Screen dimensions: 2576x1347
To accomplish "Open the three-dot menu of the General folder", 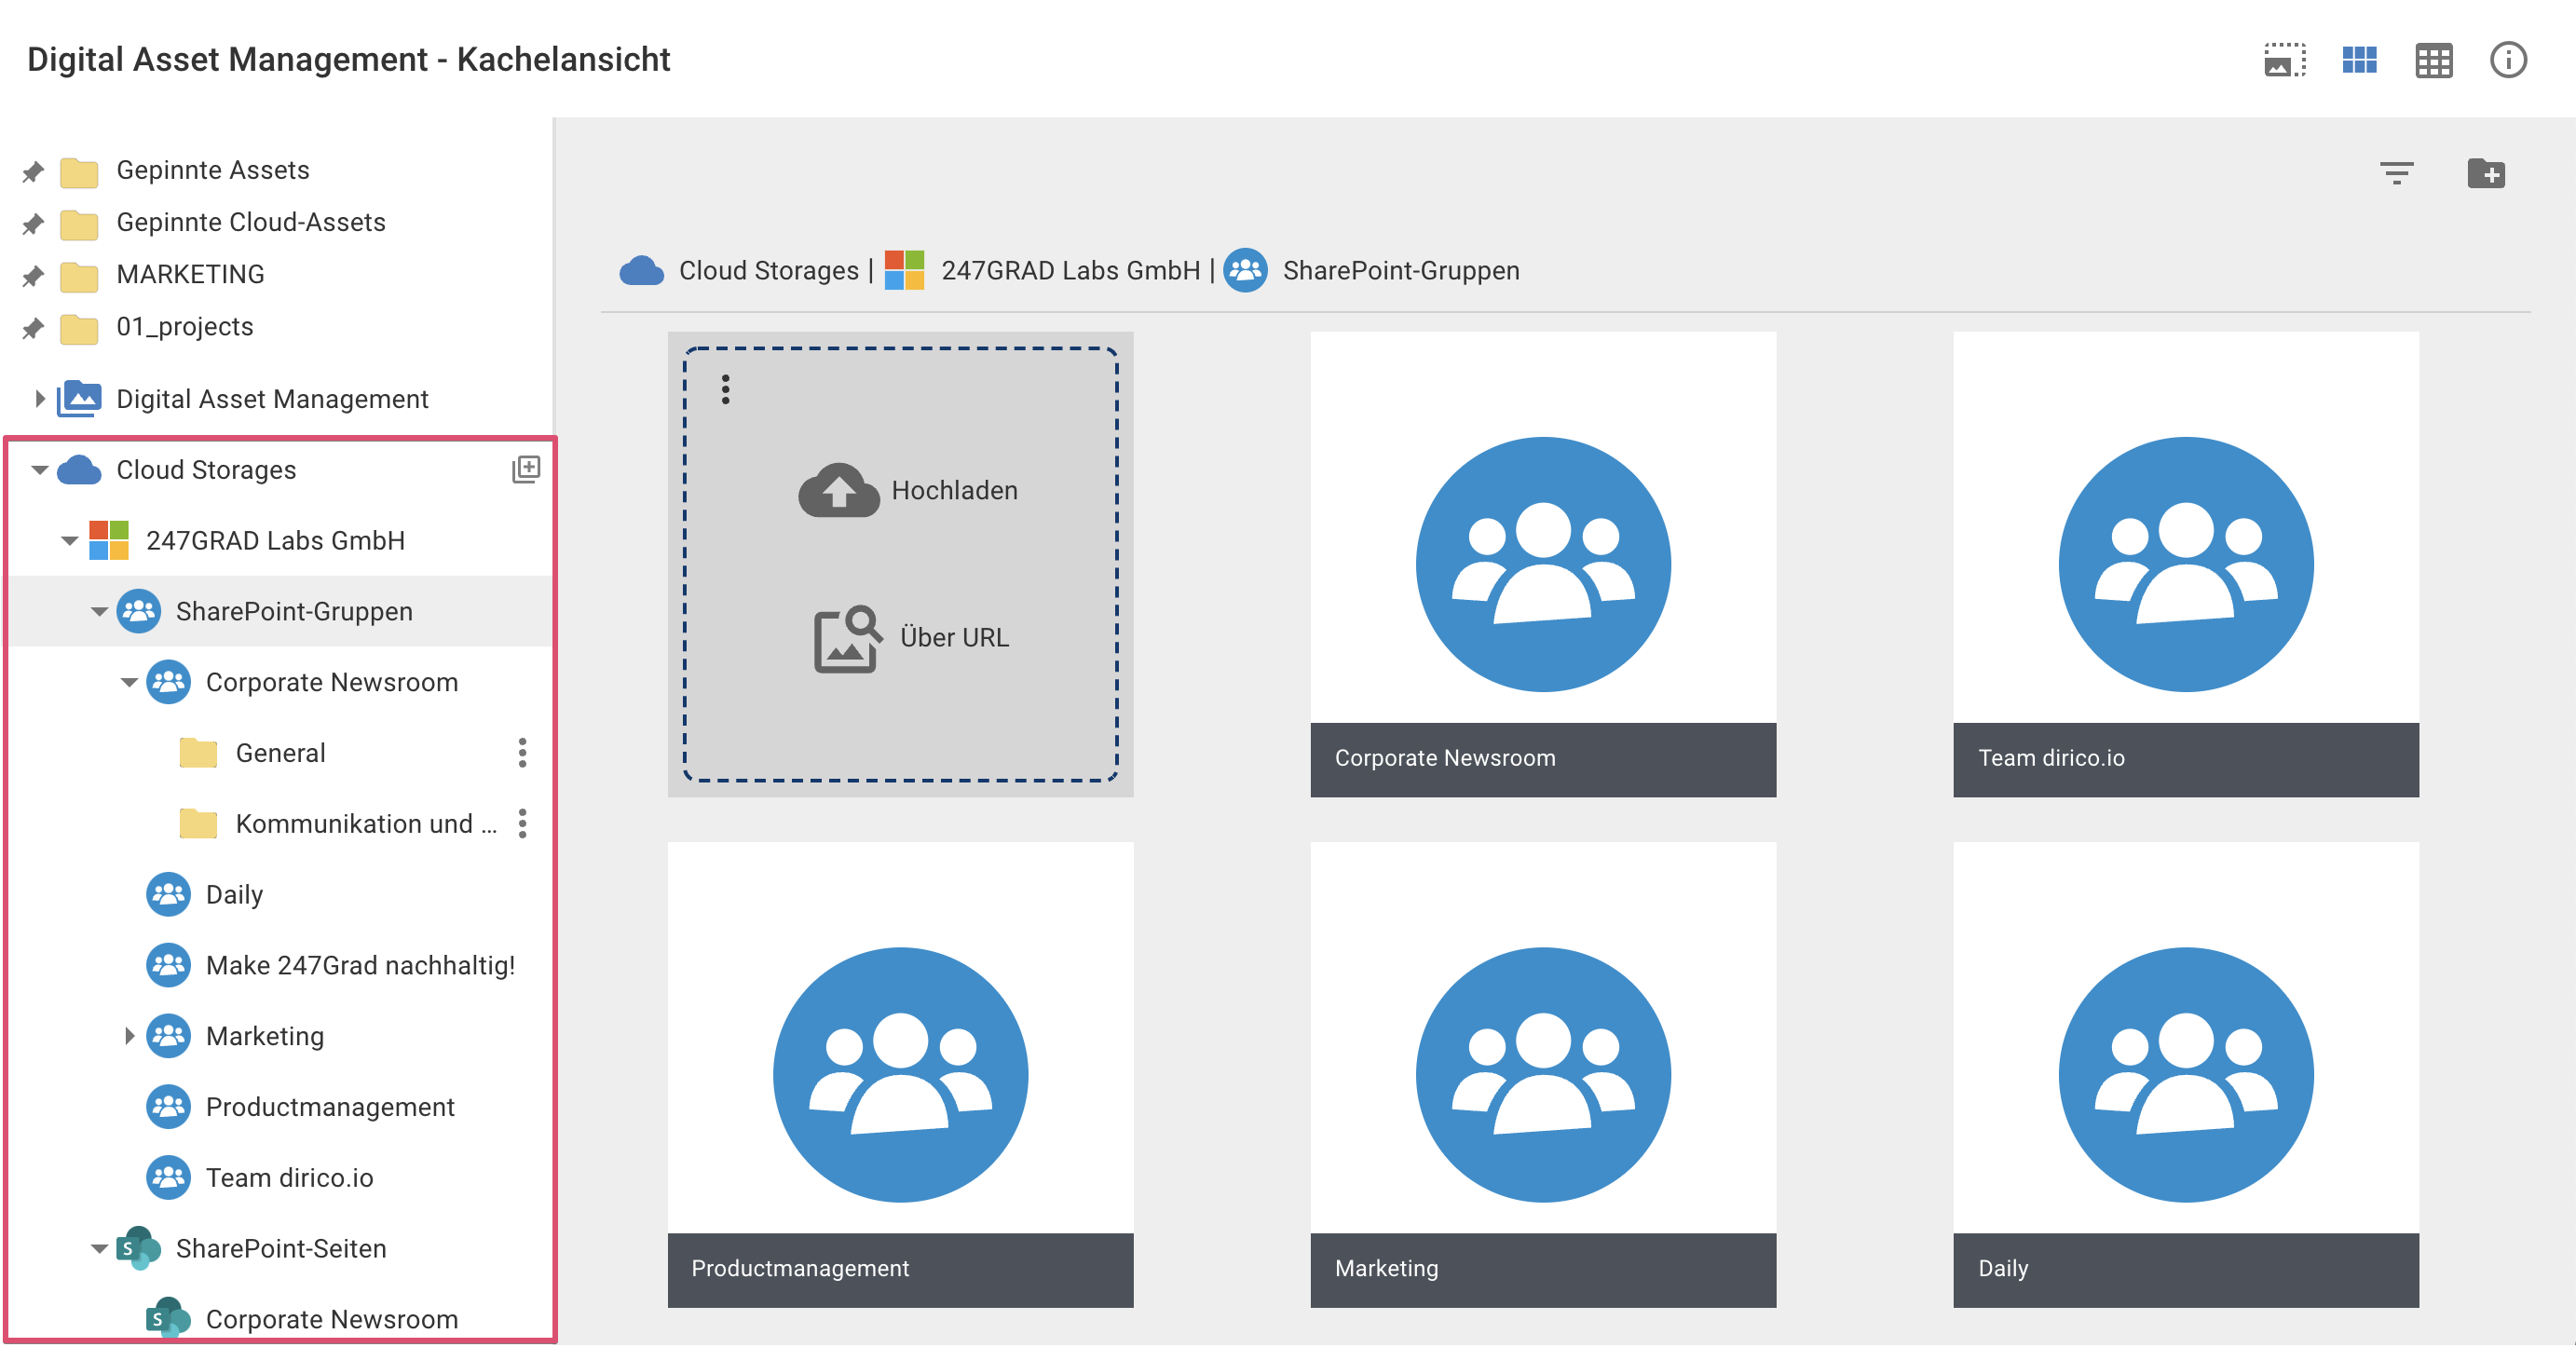I will coord(522,753).
